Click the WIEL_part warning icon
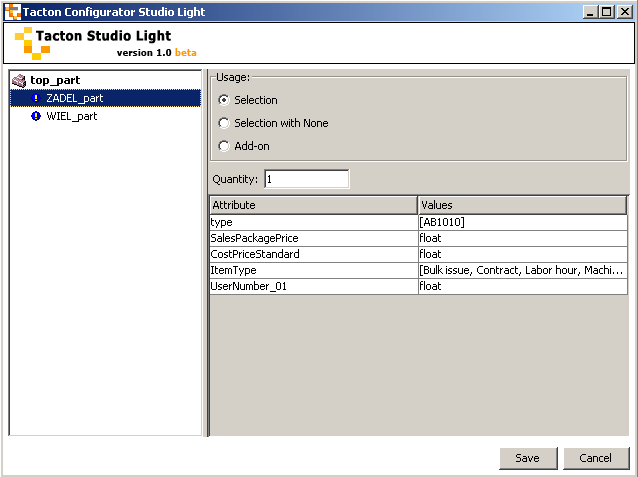Image resolution: width=638 pixels, height=477 pixels. [36, 116]
